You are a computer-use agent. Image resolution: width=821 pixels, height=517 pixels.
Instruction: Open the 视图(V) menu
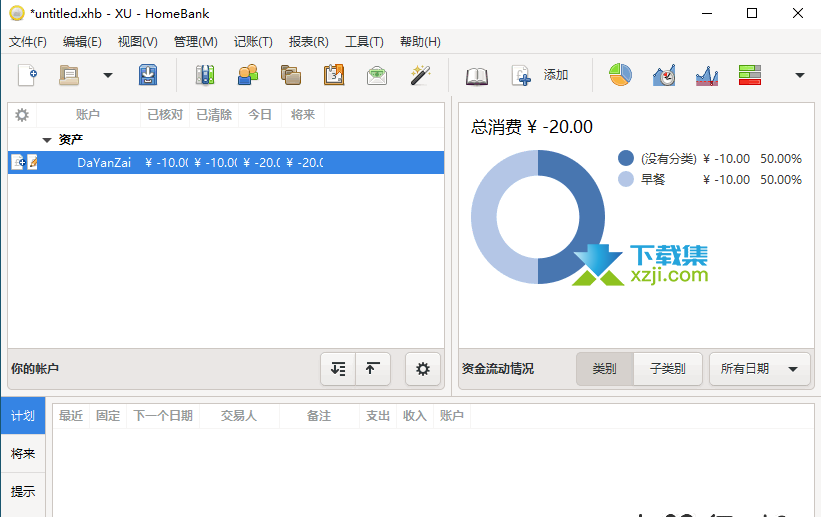(138, 41)
